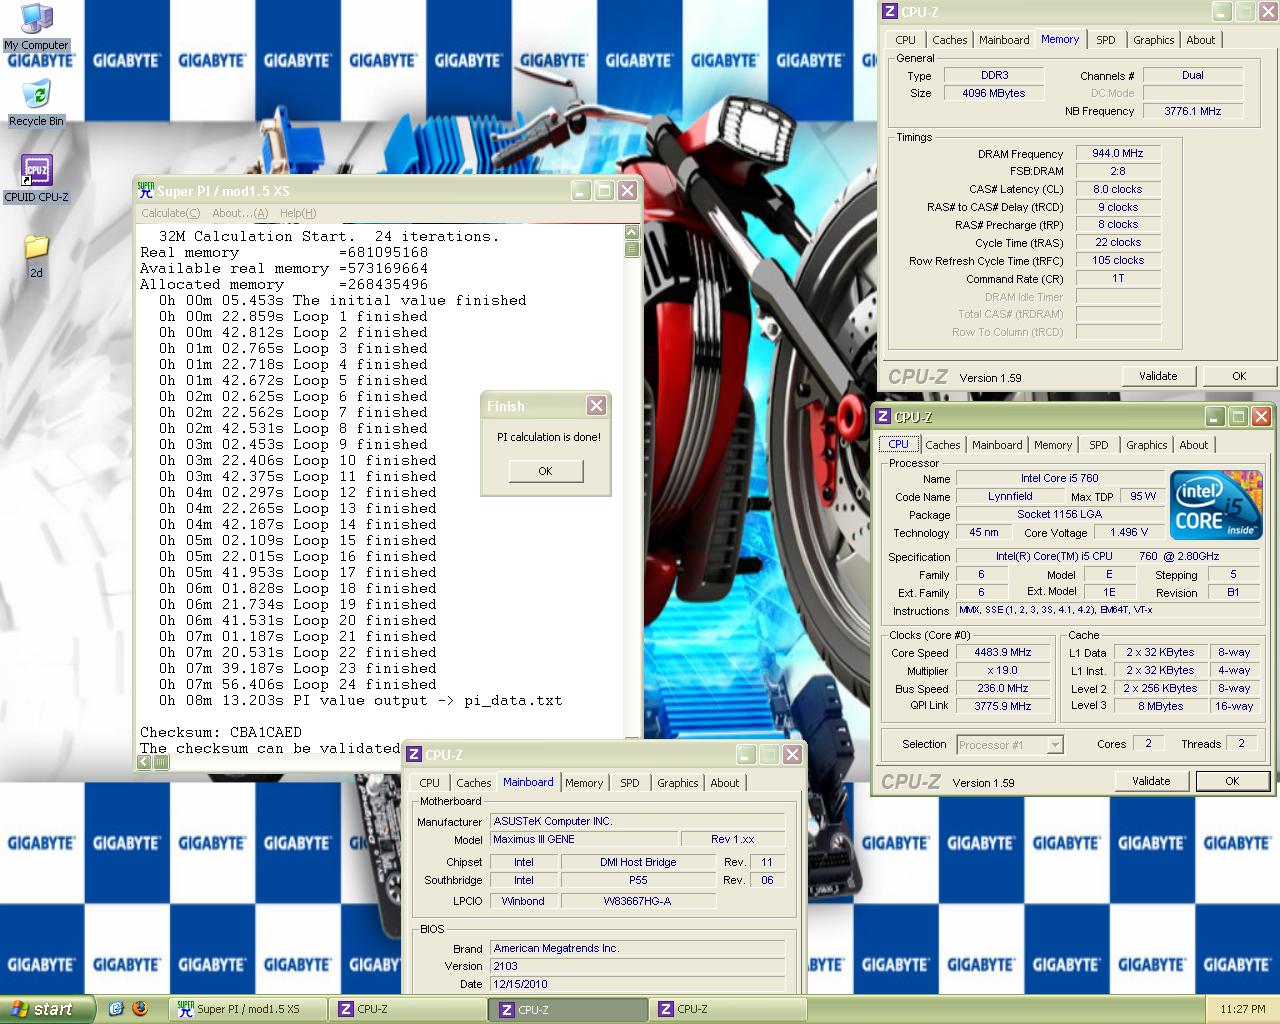Click vertical scrollbar thumb in Super PI window
The image size is (1280, 1024).
(632, 249)
